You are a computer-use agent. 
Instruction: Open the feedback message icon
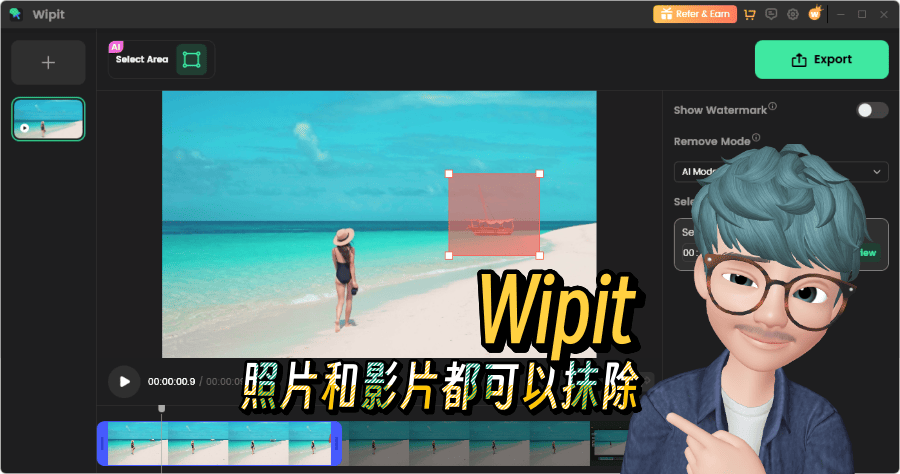[x=771, y=14]
